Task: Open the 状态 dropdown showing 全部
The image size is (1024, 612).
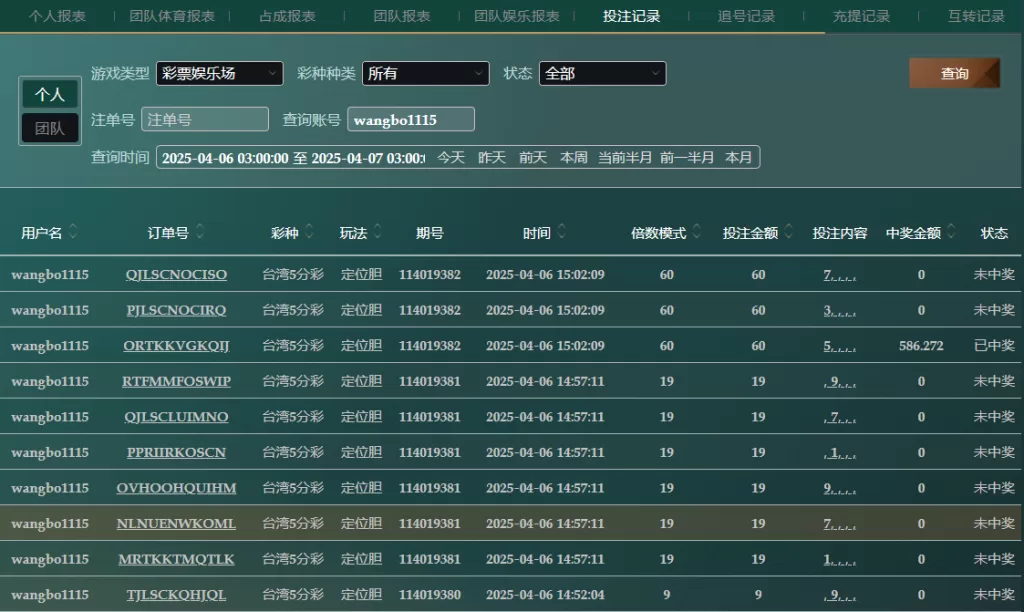Action: pyautogui.click(x=602, y=73)
